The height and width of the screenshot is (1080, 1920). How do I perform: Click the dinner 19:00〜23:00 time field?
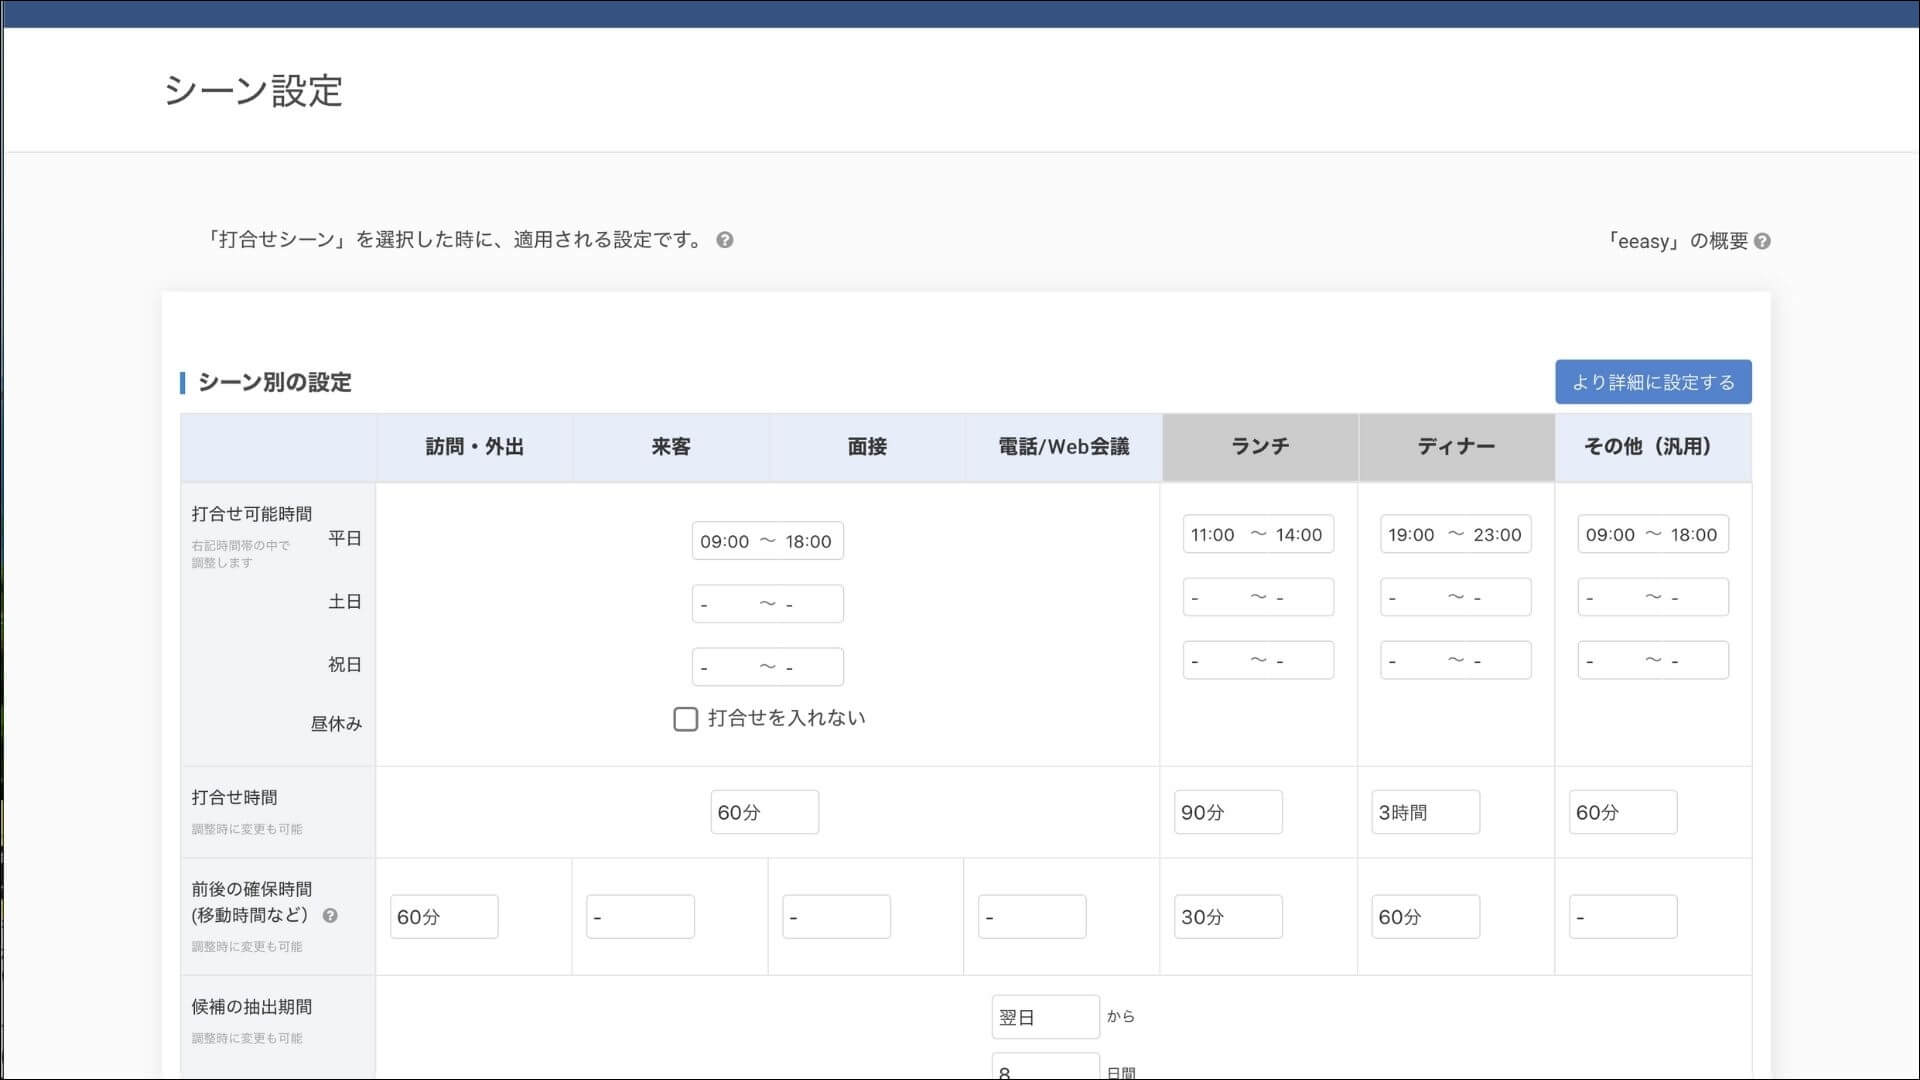pyautogui.click(x=1456, y=534)
